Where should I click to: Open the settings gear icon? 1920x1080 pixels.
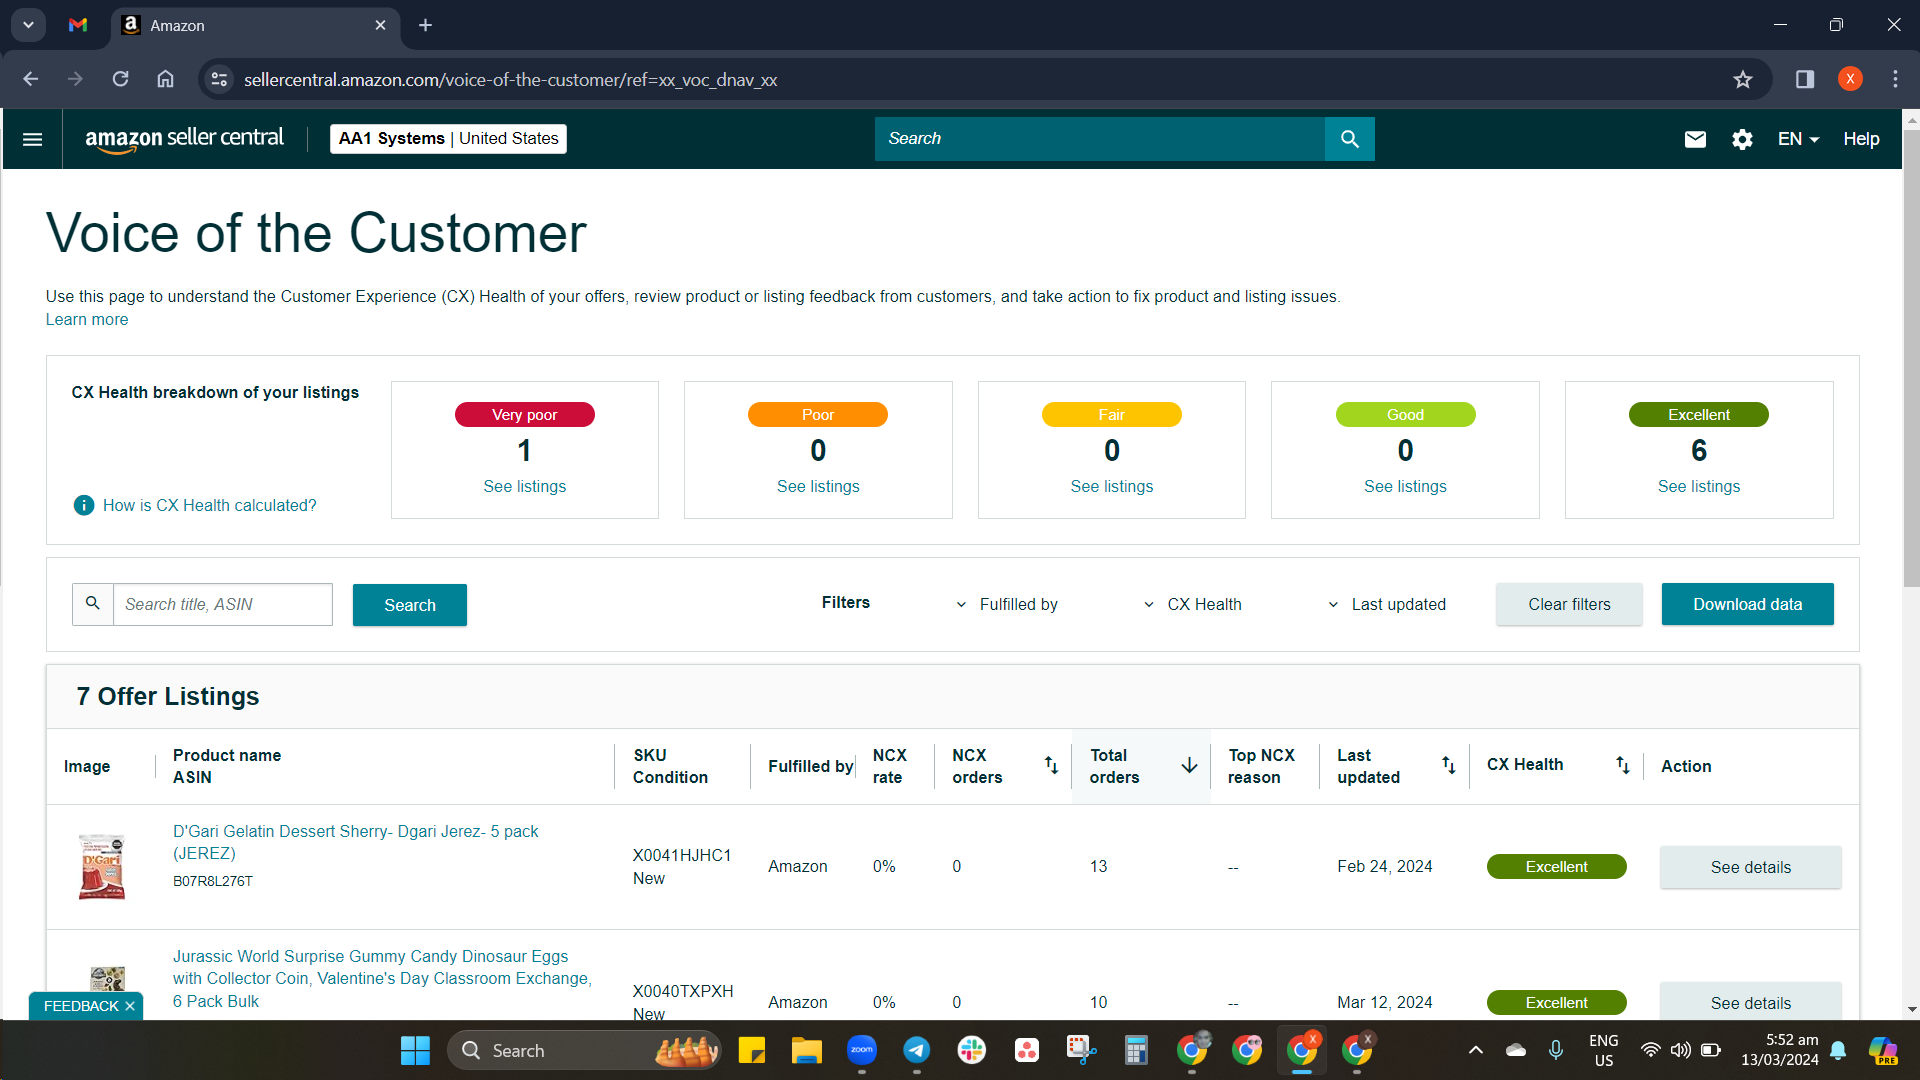1742,139
